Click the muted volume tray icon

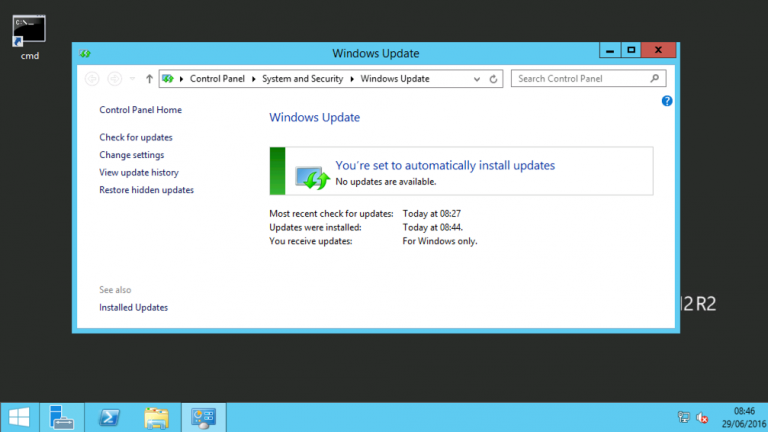(x=702, y=417)
